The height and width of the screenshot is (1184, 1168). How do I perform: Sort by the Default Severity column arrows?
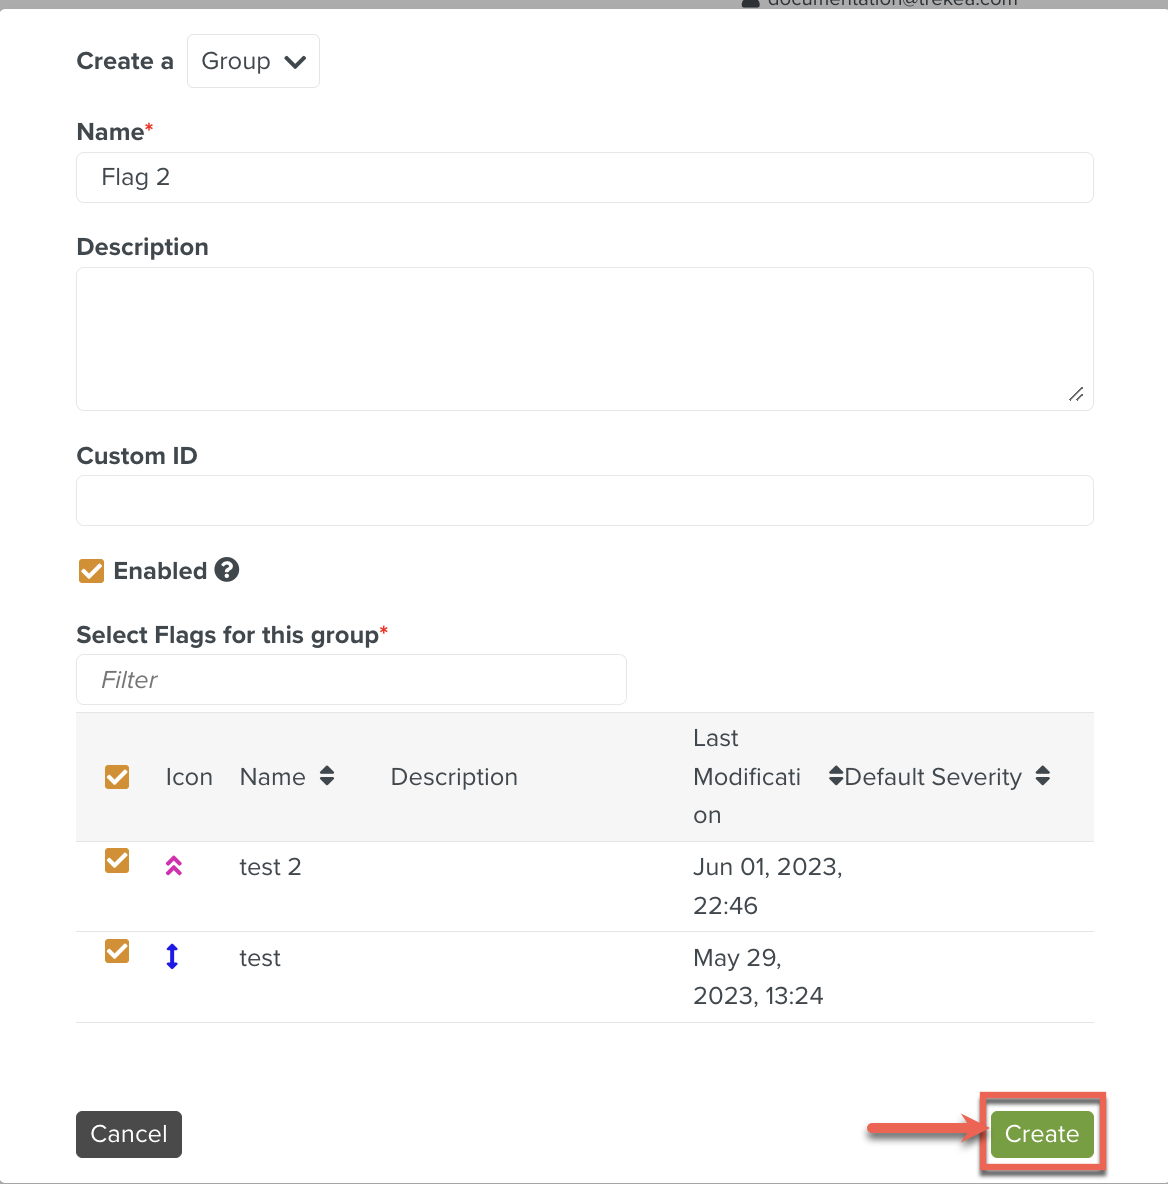(x=1042, y=776)
